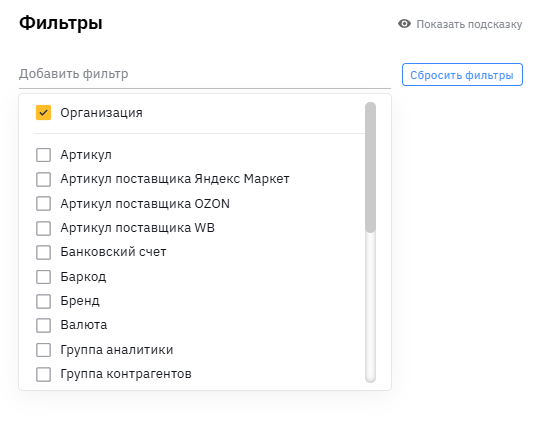Check Артикул поставщика Яндекс Маркет
Image resolution: width=544 pixels, height=426 pixels.
(x=43, y=179)
